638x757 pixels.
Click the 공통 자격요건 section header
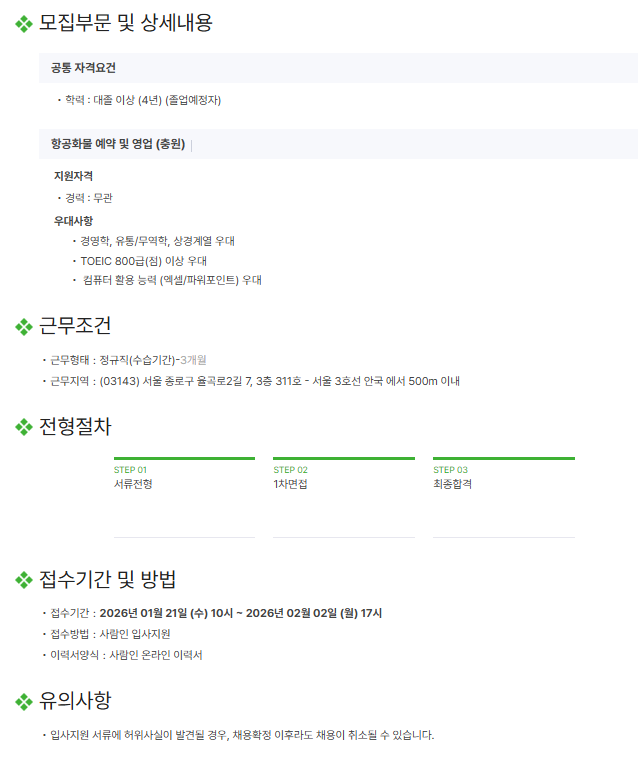click(x=84, y=68)
